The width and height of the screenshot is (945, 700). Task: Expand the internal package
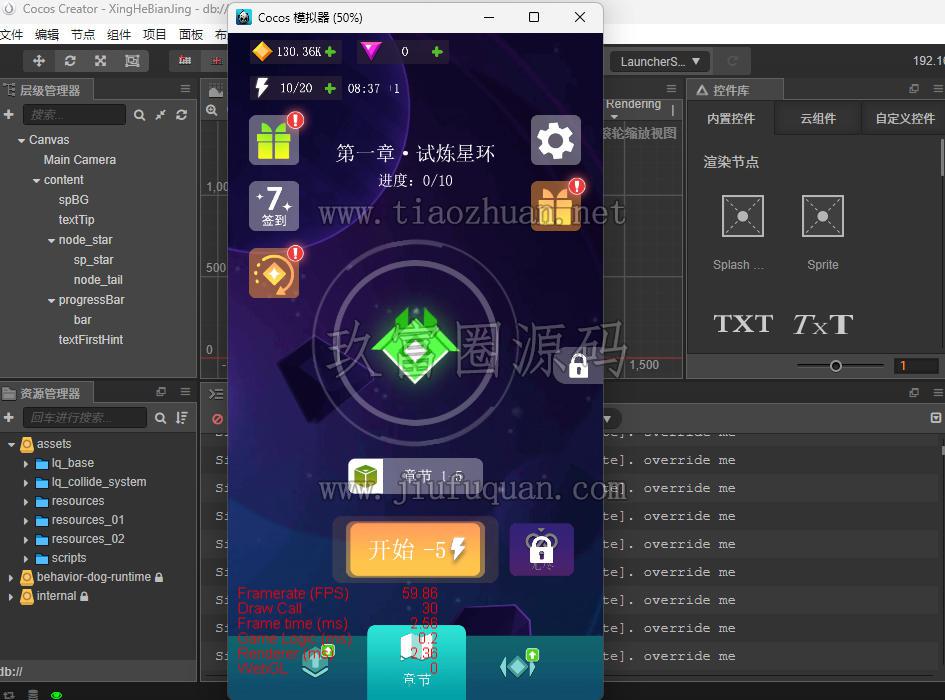(11, 597)
